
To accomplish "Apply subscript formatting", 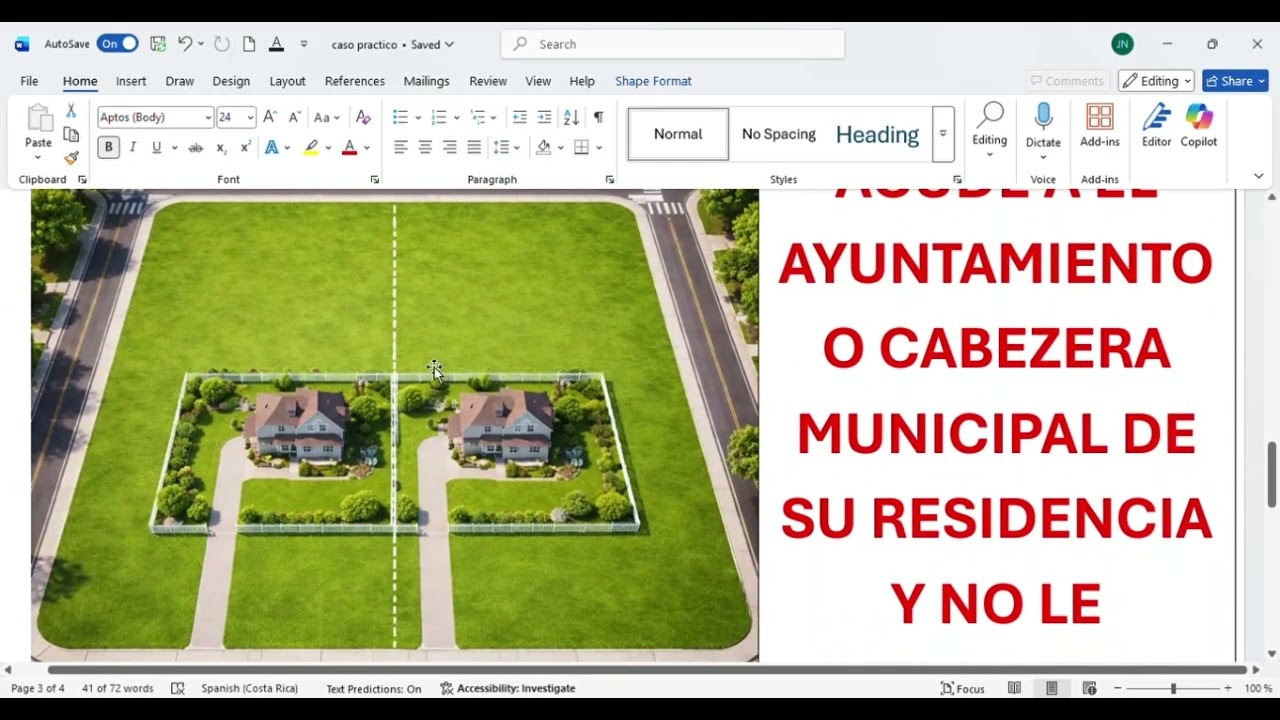I will (221, 147).
